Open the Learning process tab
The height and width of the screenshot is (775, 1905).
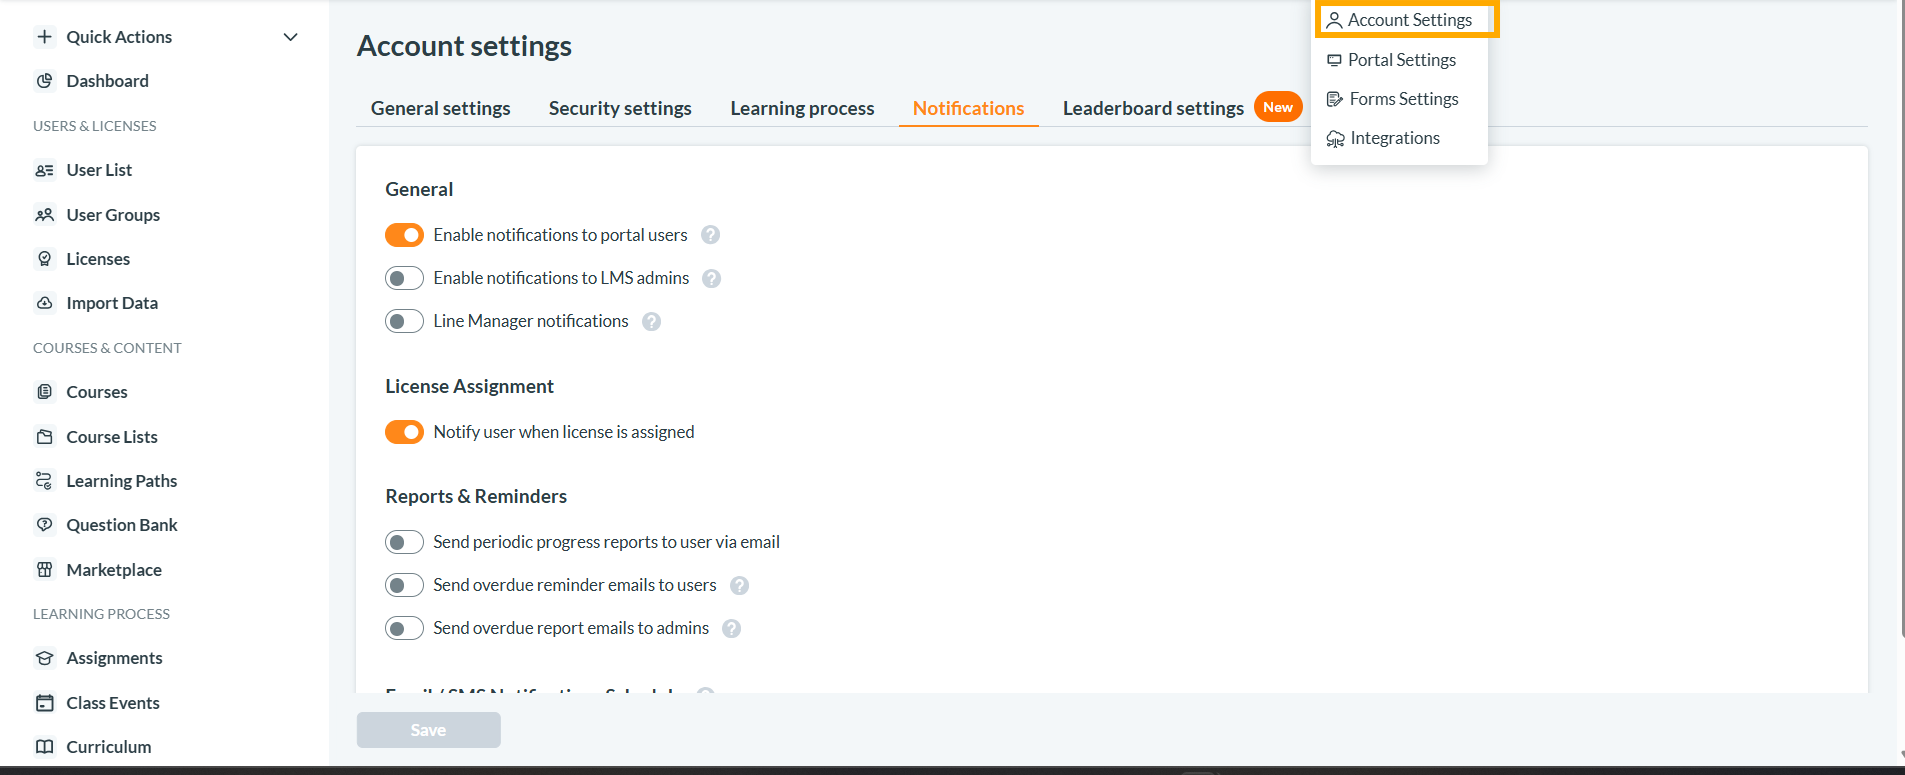[x=802, y=108]
